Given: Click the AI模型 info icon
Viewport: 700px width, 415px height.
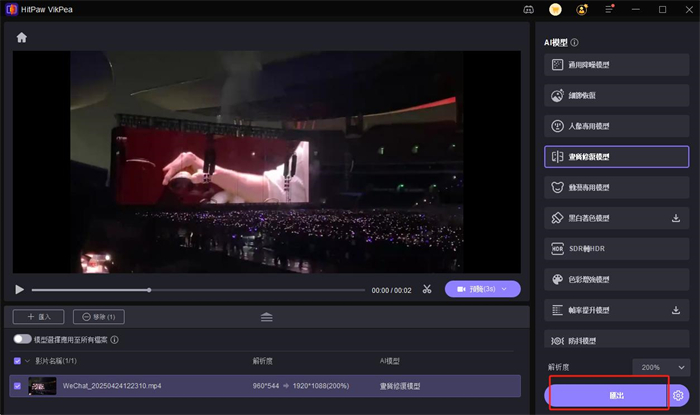Looking at the screenshot, I should [x=575, y=43].
